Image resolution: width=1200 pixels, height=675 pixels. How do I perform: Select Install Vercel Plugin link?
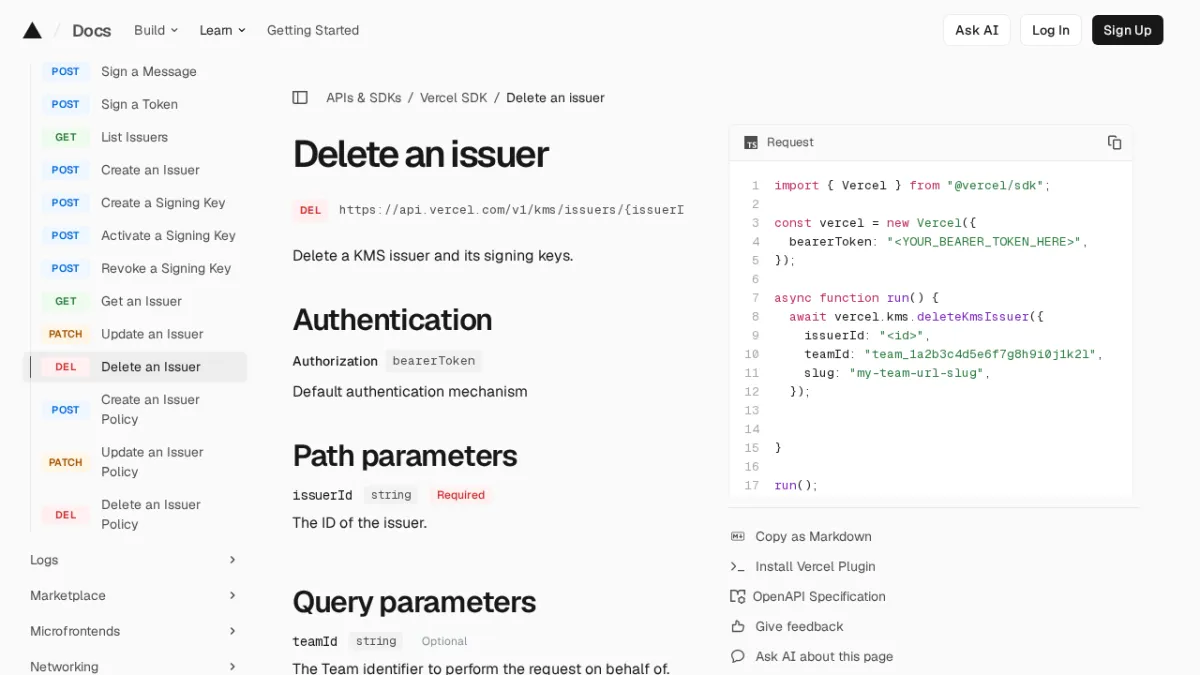815,567
